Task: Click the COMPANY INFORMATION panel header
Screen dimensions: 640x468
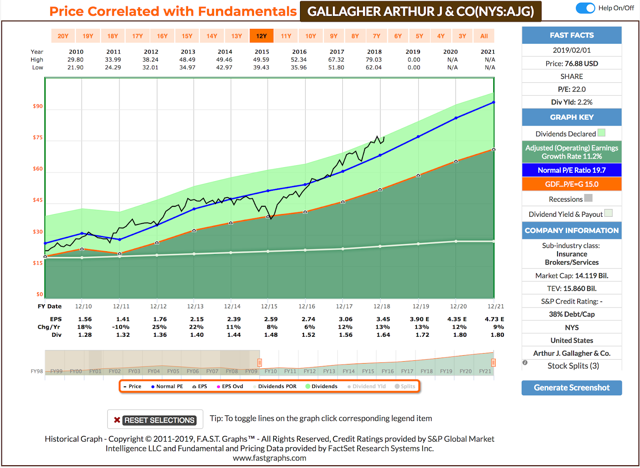Action: [571, 231]
